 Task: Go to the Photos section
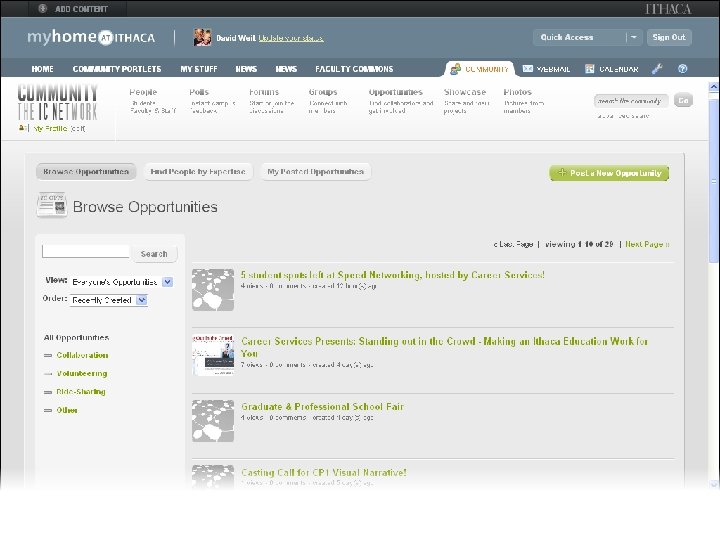click(x=518, y=92)
